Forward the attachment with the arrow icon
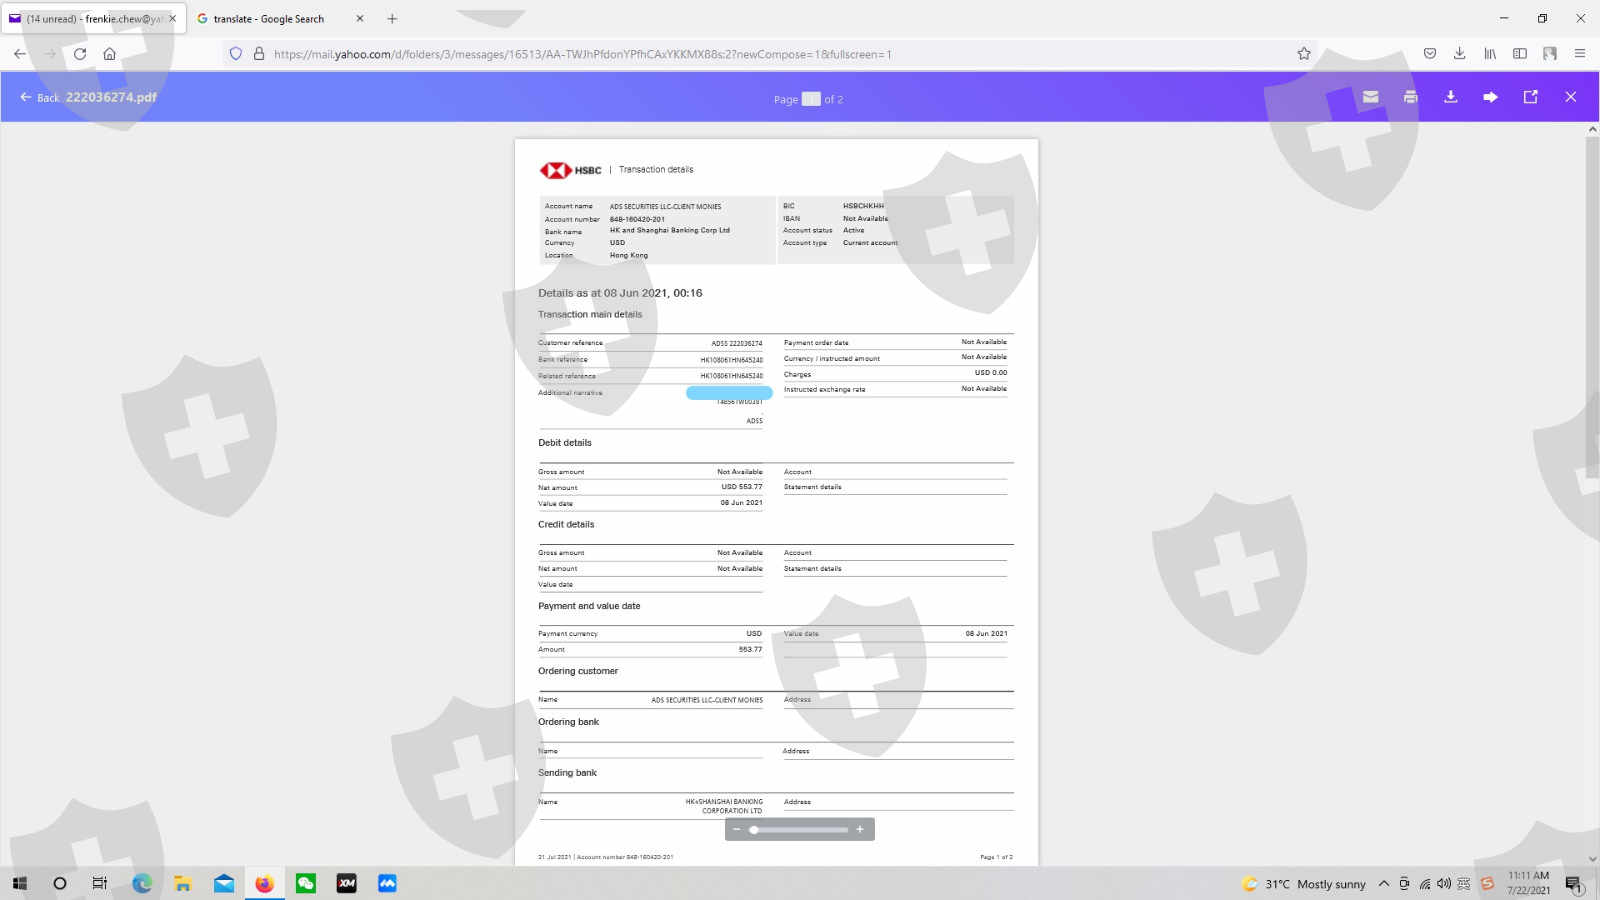 pyautogui.click(x=1490, y=97)
